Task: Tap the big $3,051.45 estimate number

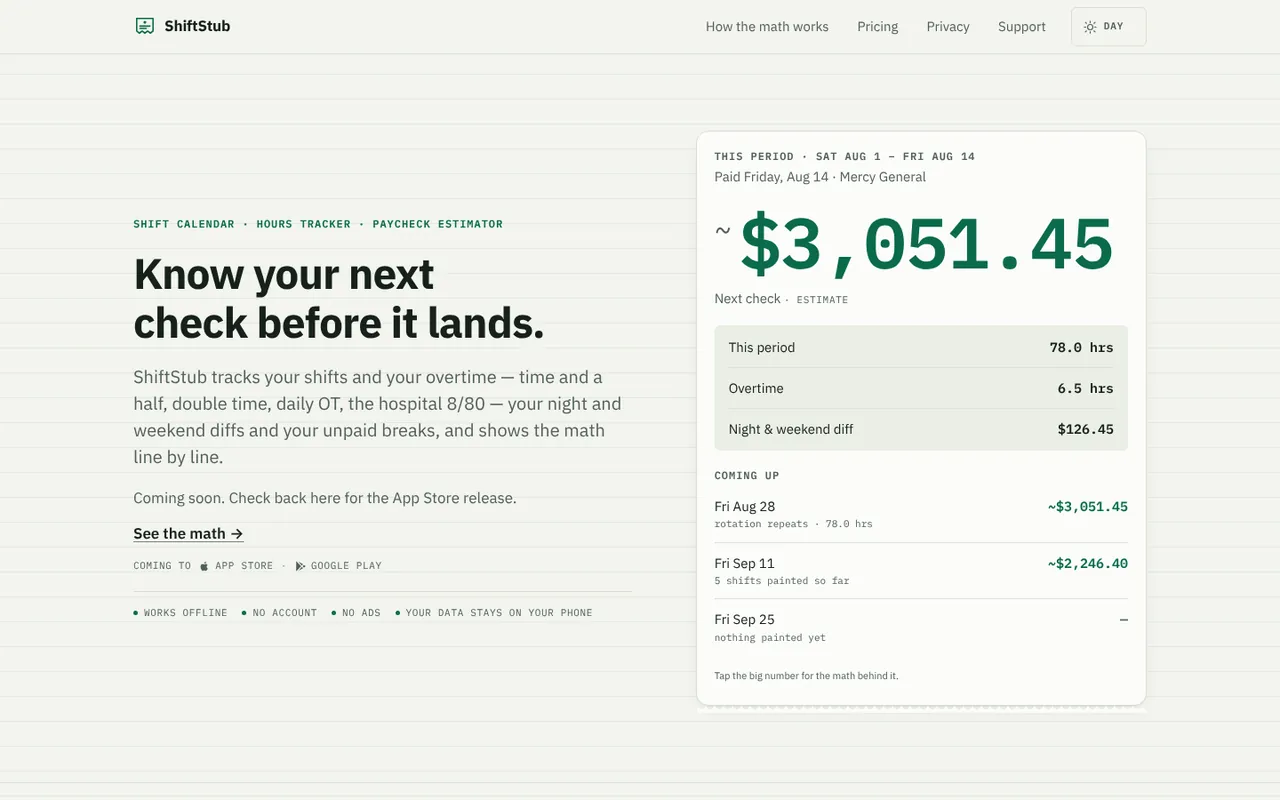Action: [926, 245]
